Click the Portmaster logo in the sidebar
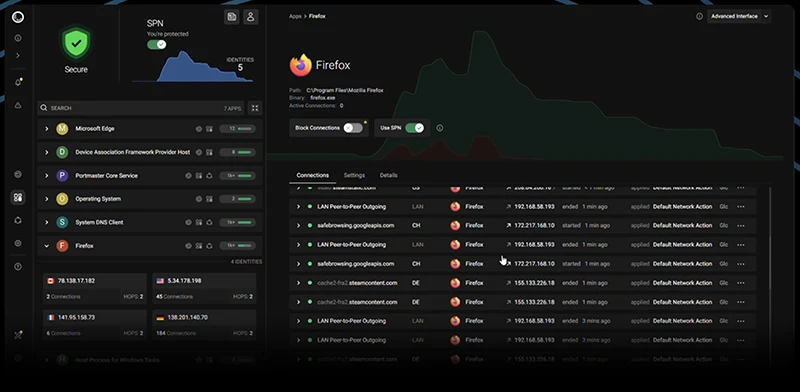The height and width of the screenshot is (392, 800). (18, 17)
